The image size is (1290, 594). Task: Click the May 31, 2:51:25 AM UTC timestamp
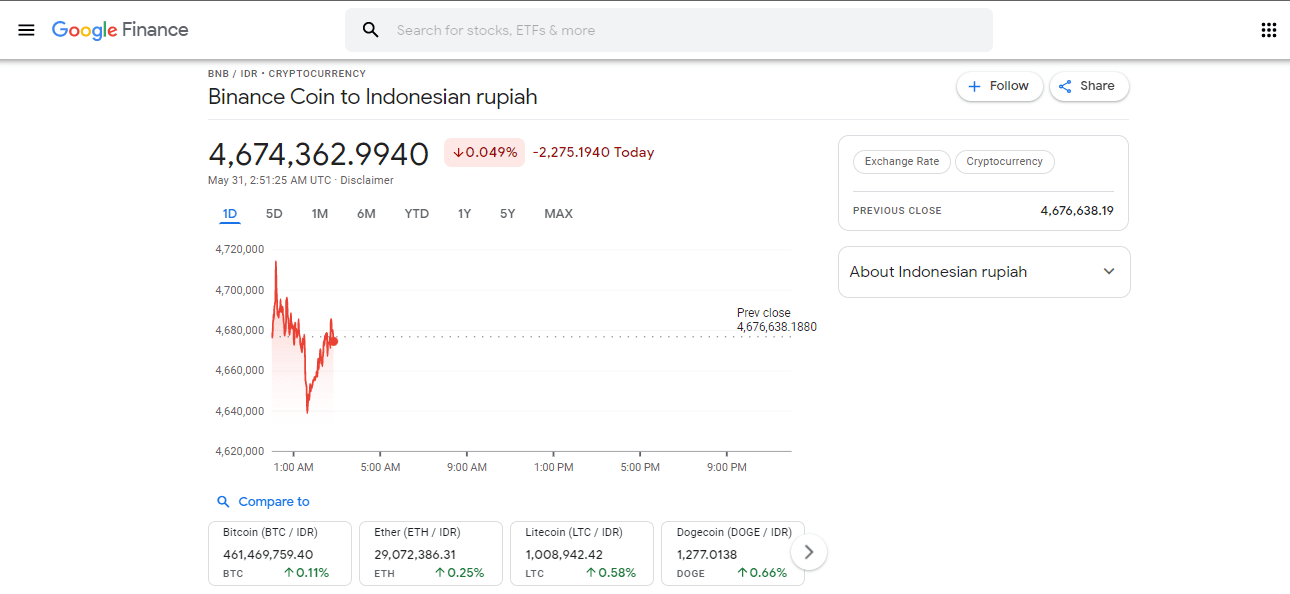pos(270,181)
